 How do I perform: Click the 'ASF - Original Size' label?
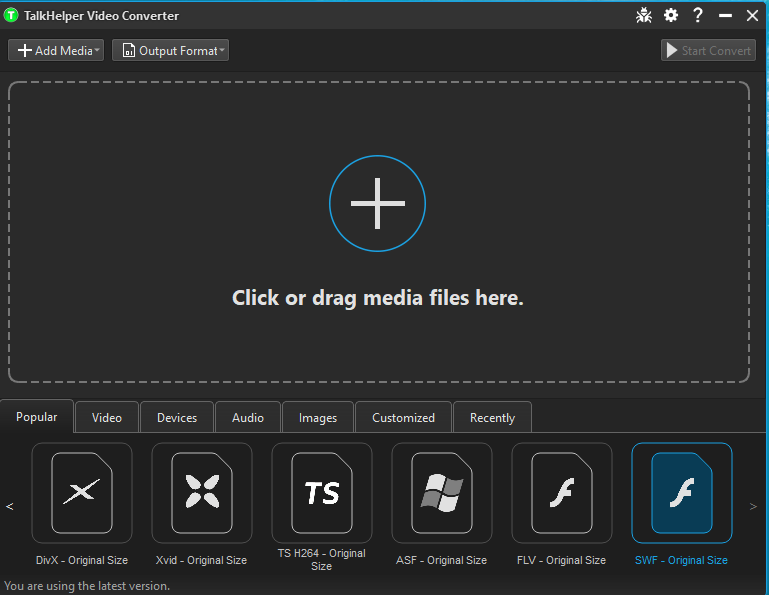(x=441, y=560)
